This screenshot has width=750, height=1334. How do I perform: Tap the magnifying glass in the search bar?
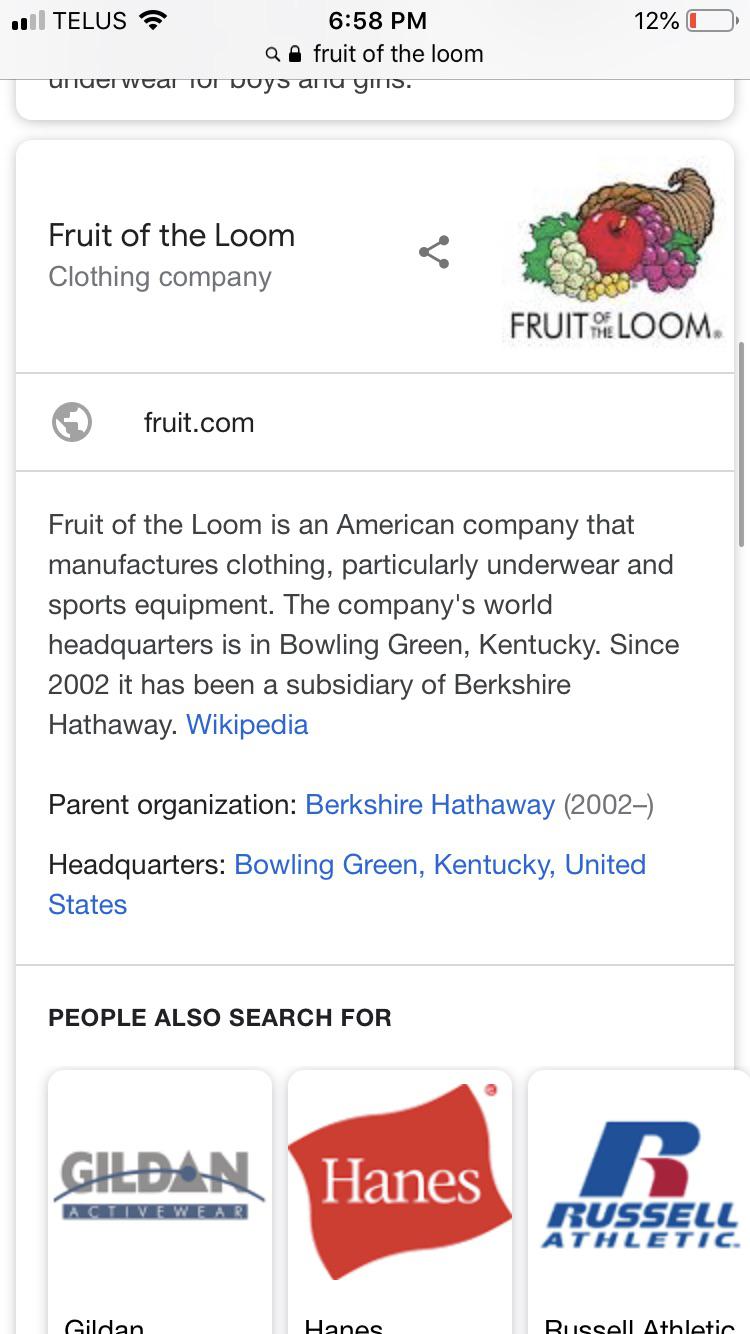point(272,54)
